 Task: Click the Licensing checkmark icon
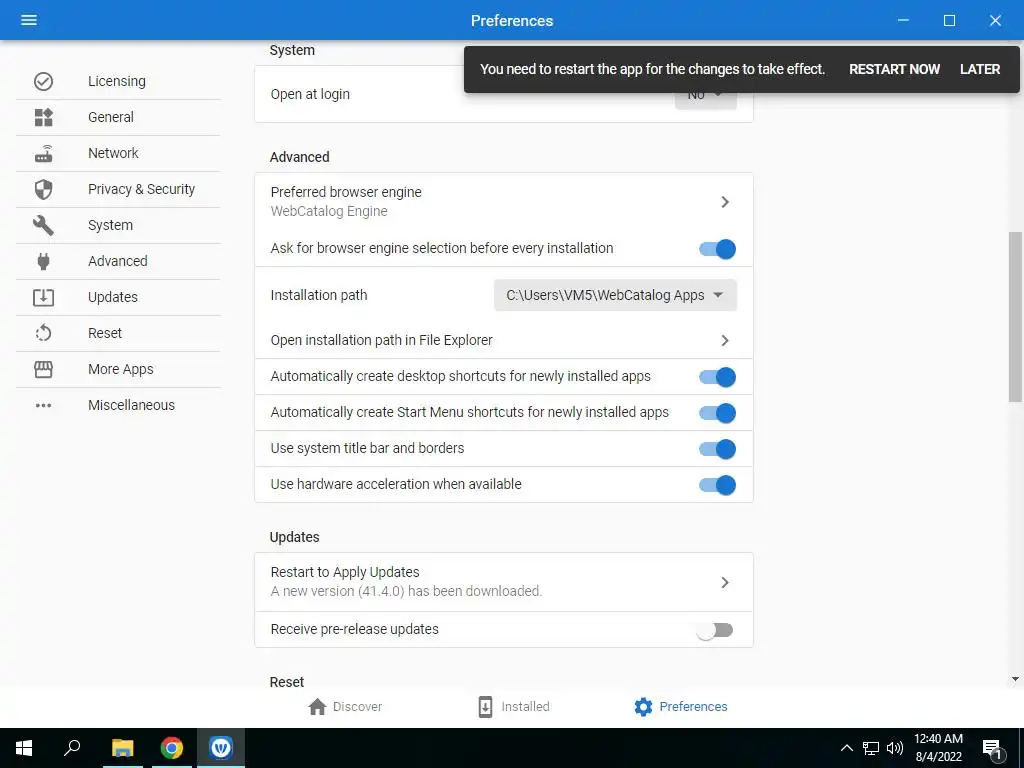pos(43,81)
